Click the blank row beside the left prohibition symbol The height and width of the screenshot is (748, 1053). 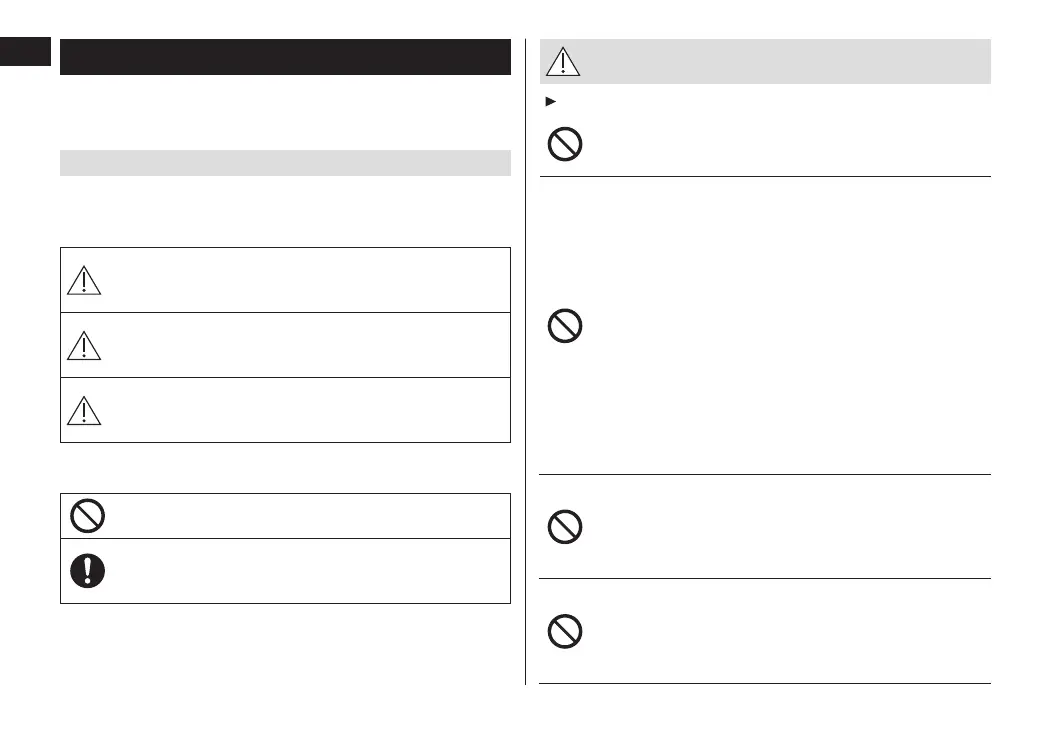[300, 515]
